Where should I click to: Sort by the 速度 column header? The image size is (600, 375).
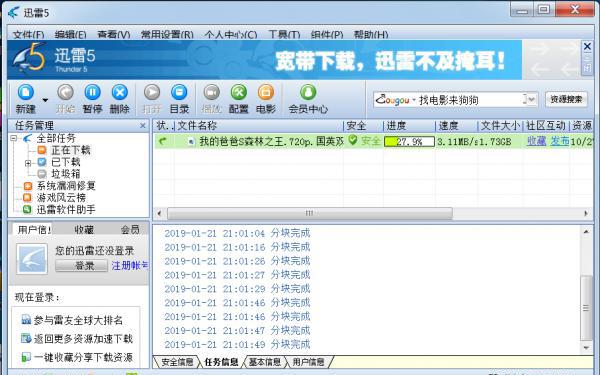click(457, 126)
